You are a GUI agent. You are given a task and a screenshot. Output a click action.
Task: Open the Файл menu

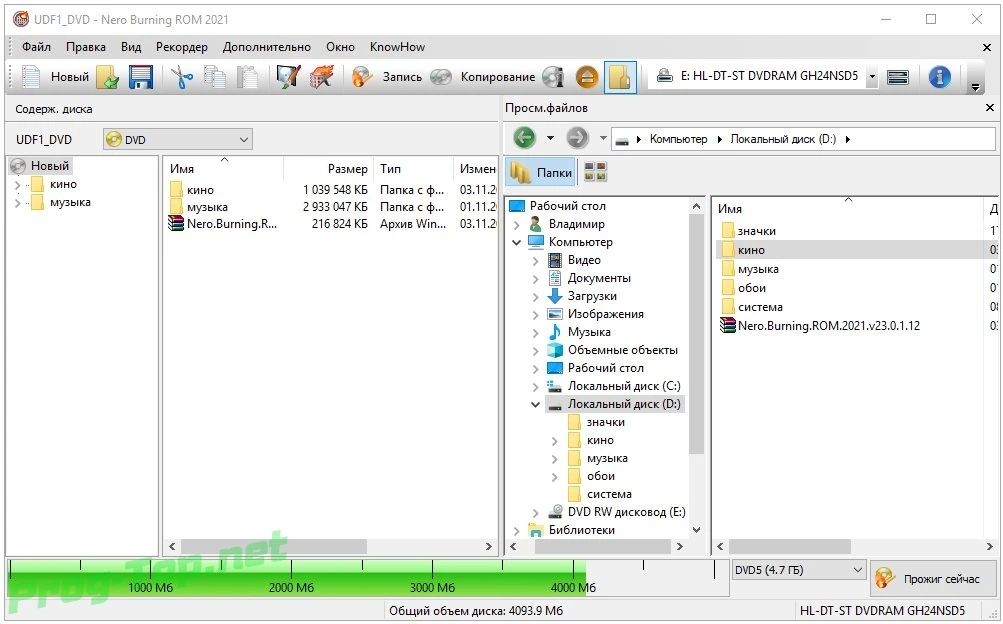point(36,47)
